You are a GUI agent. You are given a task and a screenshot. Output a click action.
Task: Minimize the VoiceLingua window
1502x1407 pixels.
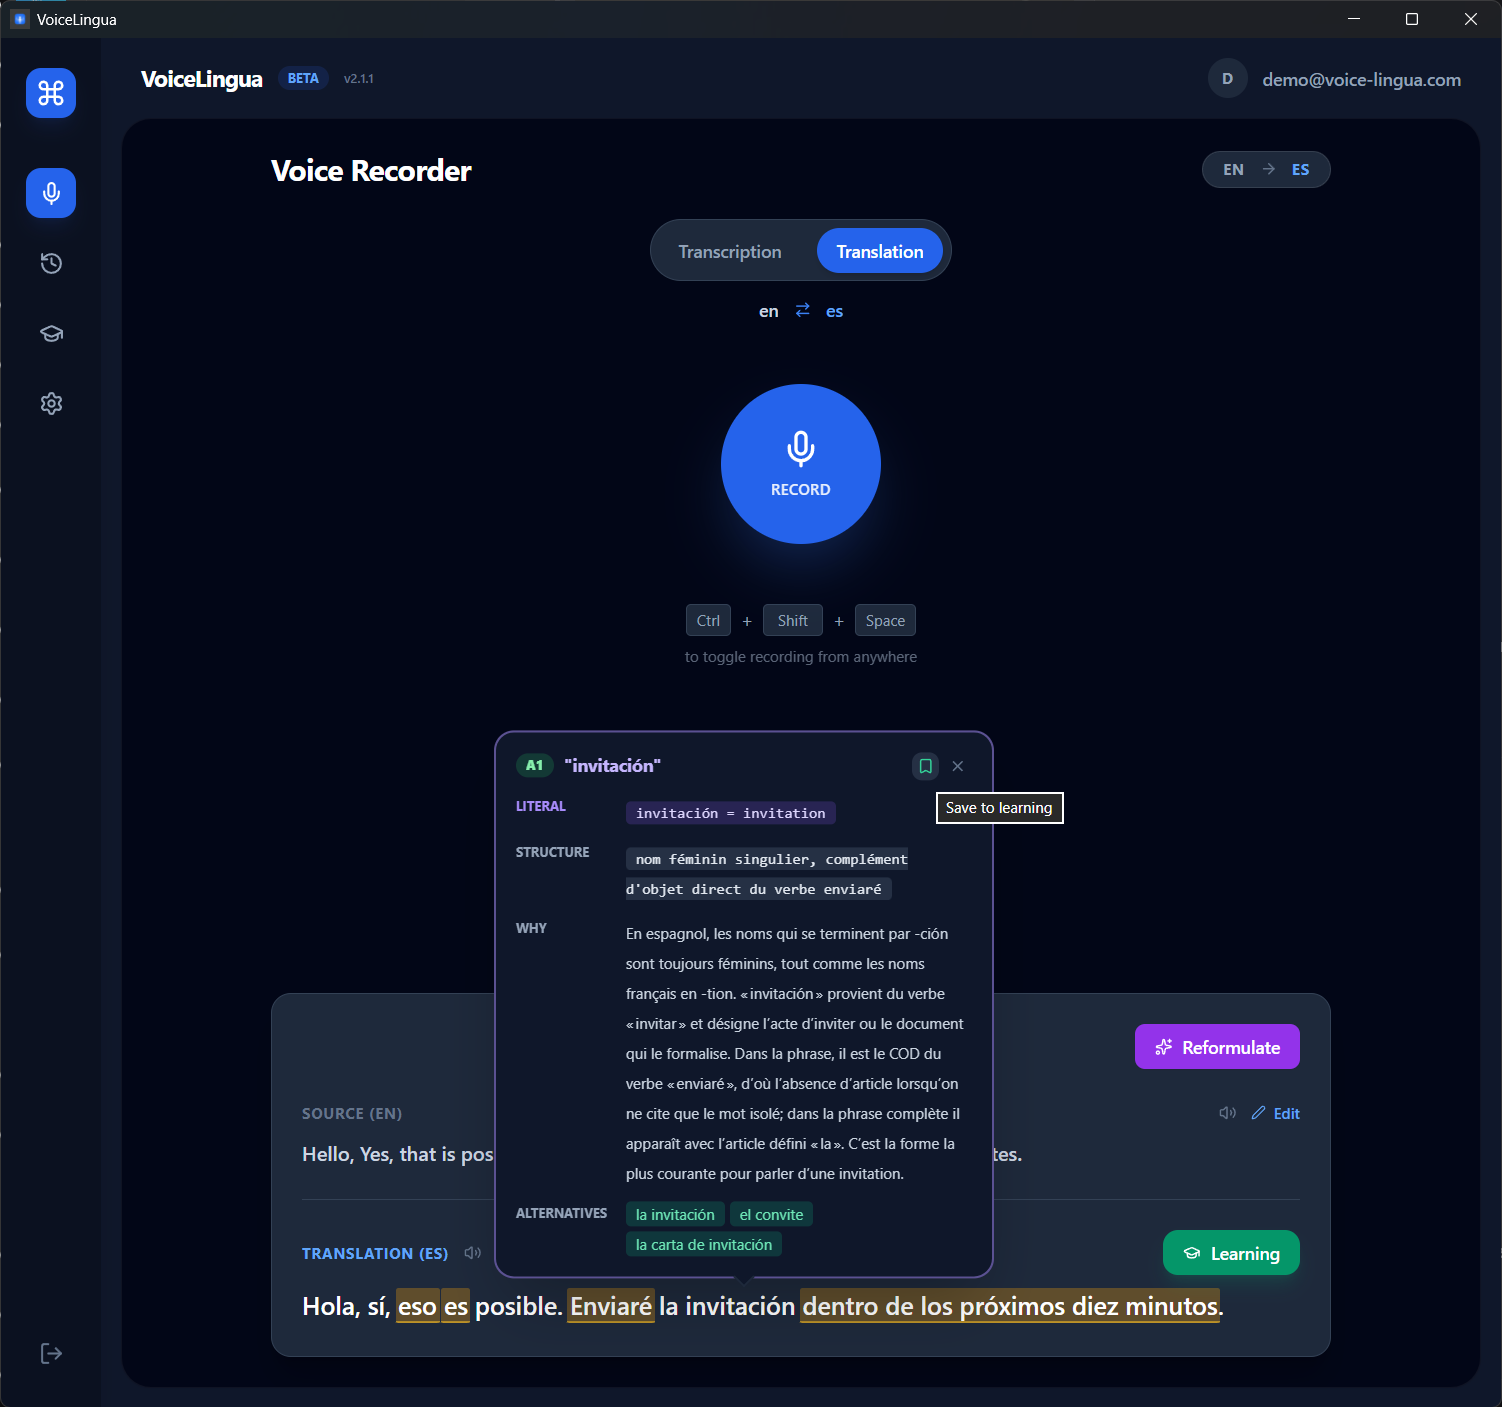point(1354,19)
